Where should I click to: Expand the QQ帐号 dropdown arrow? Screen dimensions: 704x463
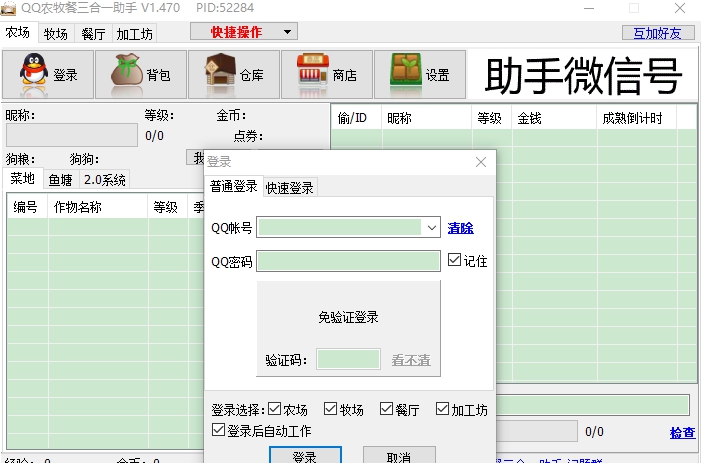tap(431, 228)
